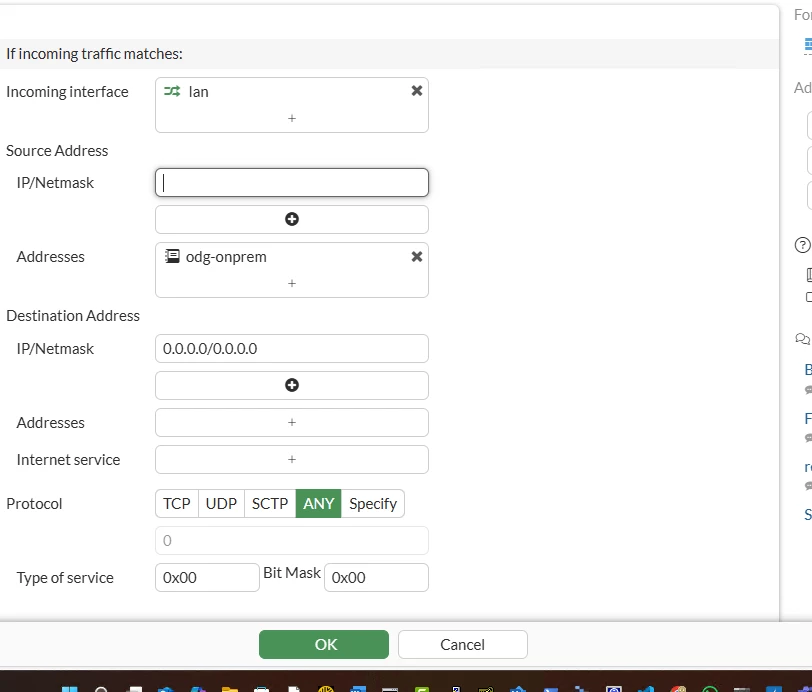Add a source address with plus below odg-onprem
Viewport: 812px width, 692px height.
pos(292,283)
